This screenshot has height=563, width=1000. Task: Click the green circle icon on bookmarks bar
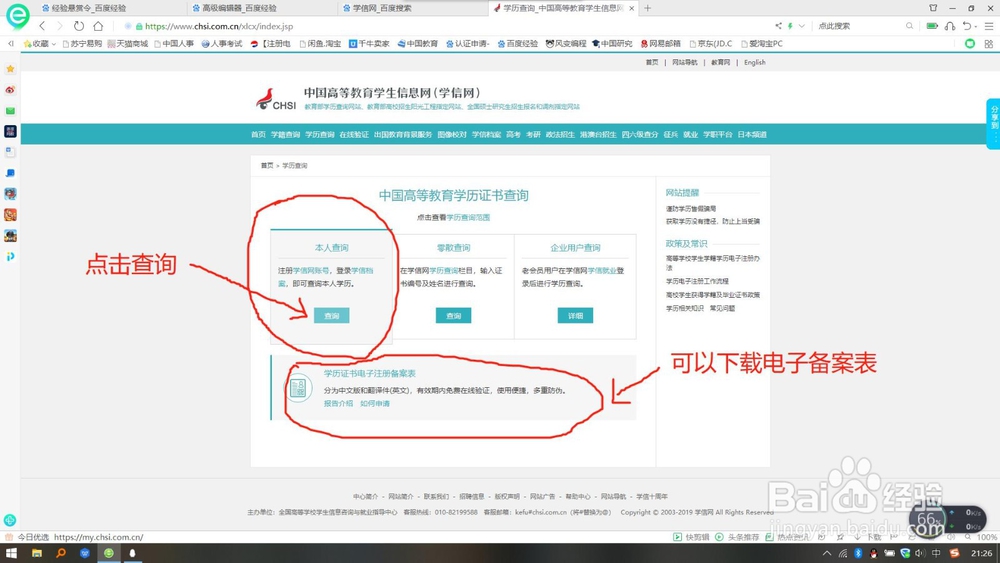coord(970,44)
